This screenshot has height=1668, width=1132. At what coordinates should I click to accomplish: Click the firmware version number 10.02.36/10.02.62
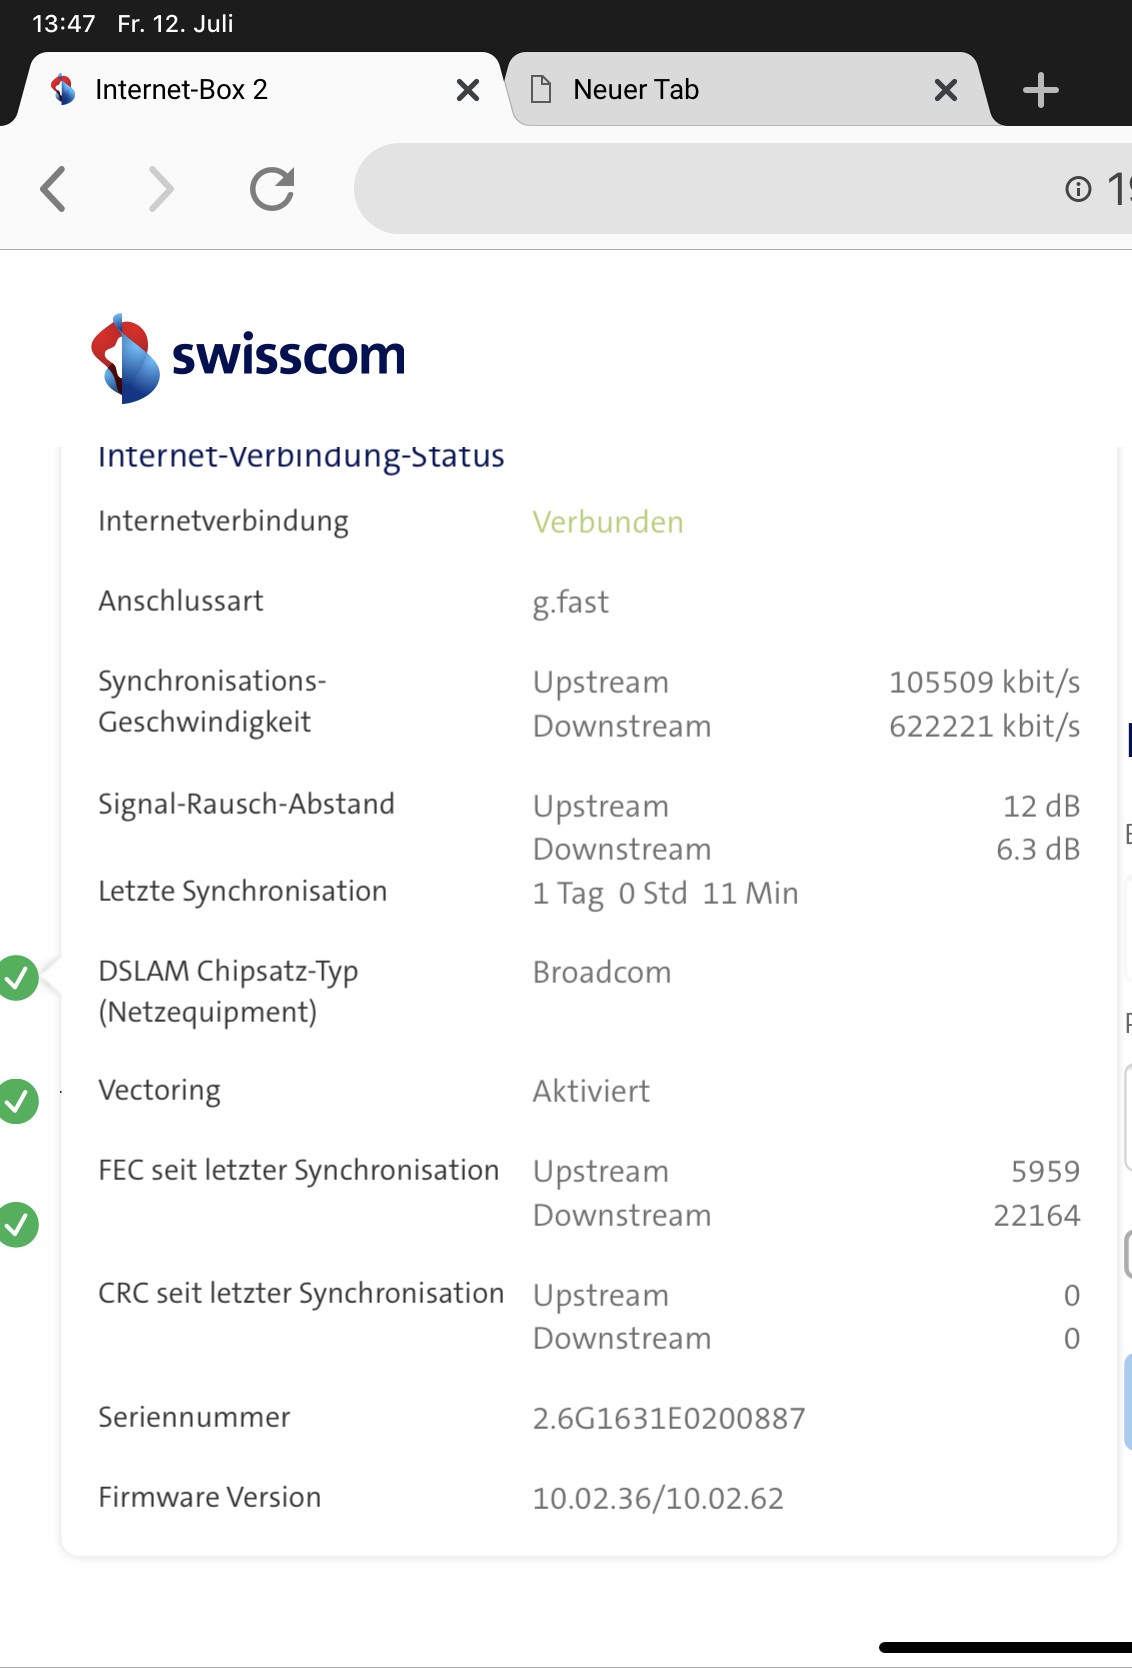(658, 1498)
